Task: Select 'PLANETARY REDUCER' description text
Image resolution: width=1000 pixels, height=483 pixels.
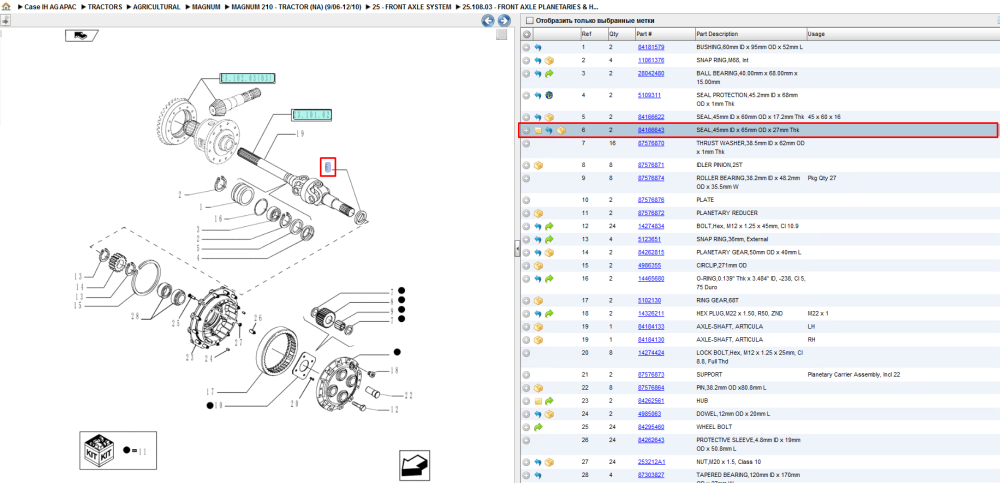Action: tap(727, 213)
